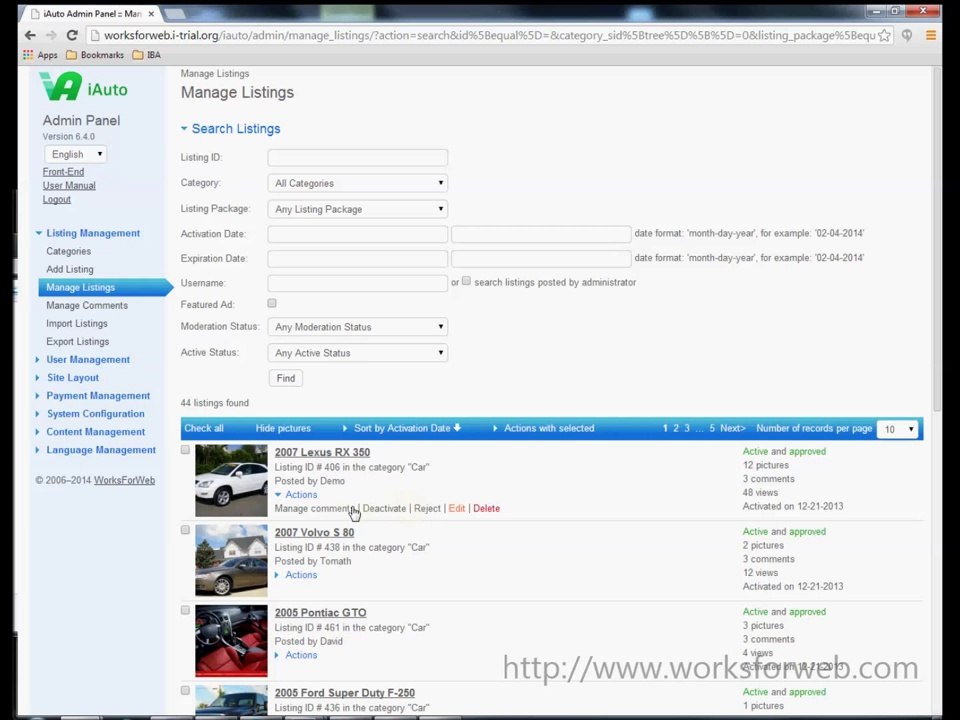Focus the Listing ID input field
This screenshot has width=960, height=720.
click(358, 157)
